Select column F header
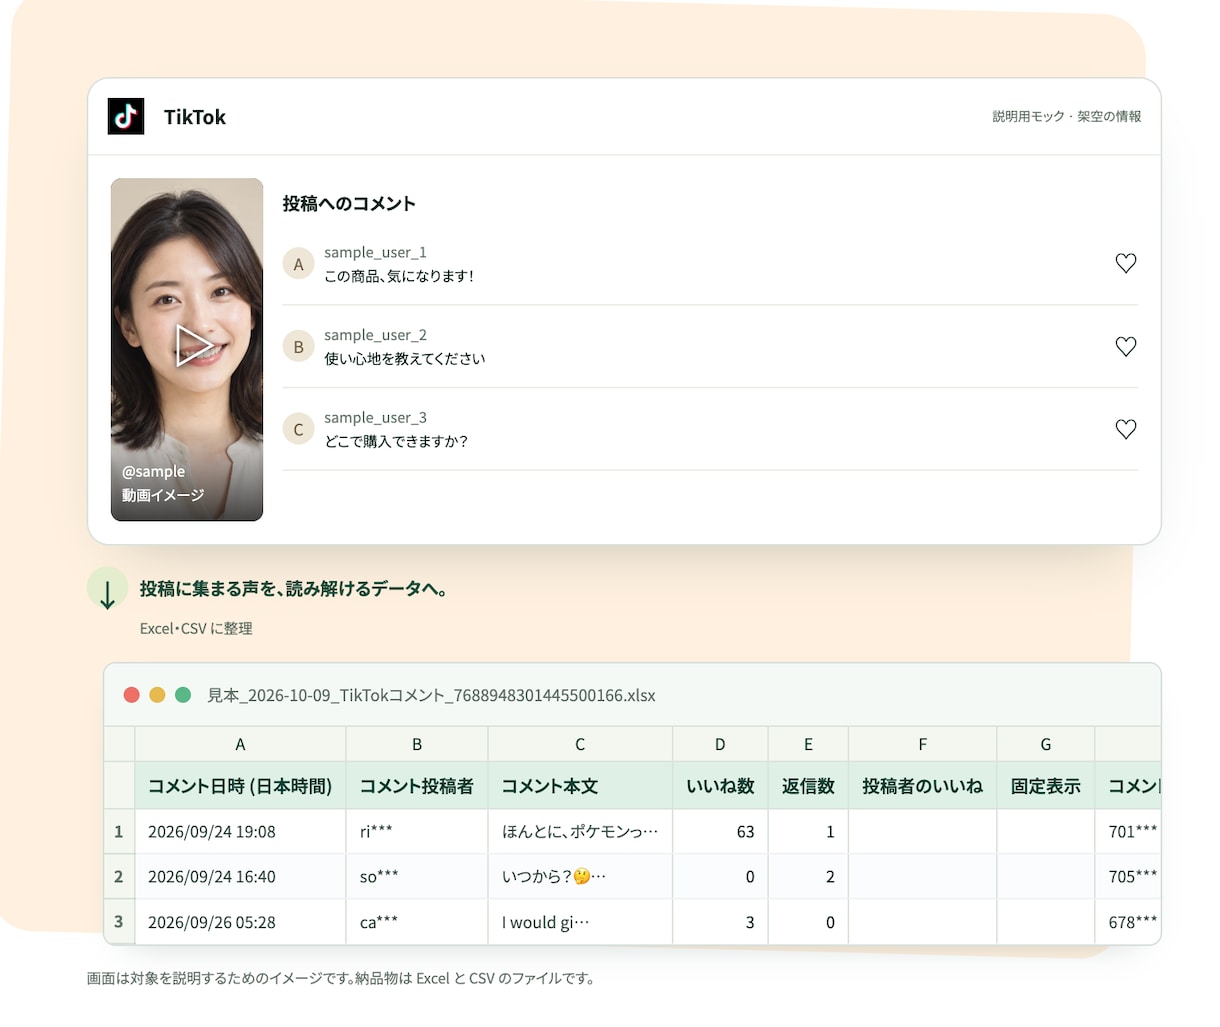 [x=922, y=744]
